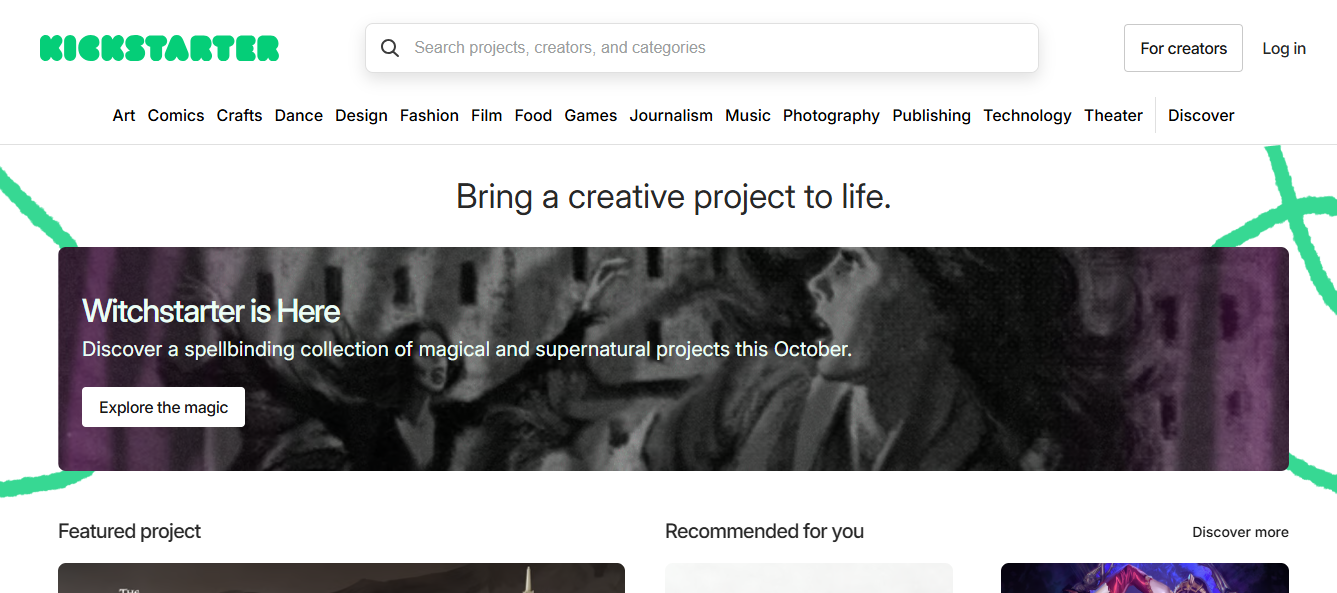Image resolution: width=1337 pixels, height=593 pixels.
Task: Click the Featured project heading
Action: tap(130, 531)
